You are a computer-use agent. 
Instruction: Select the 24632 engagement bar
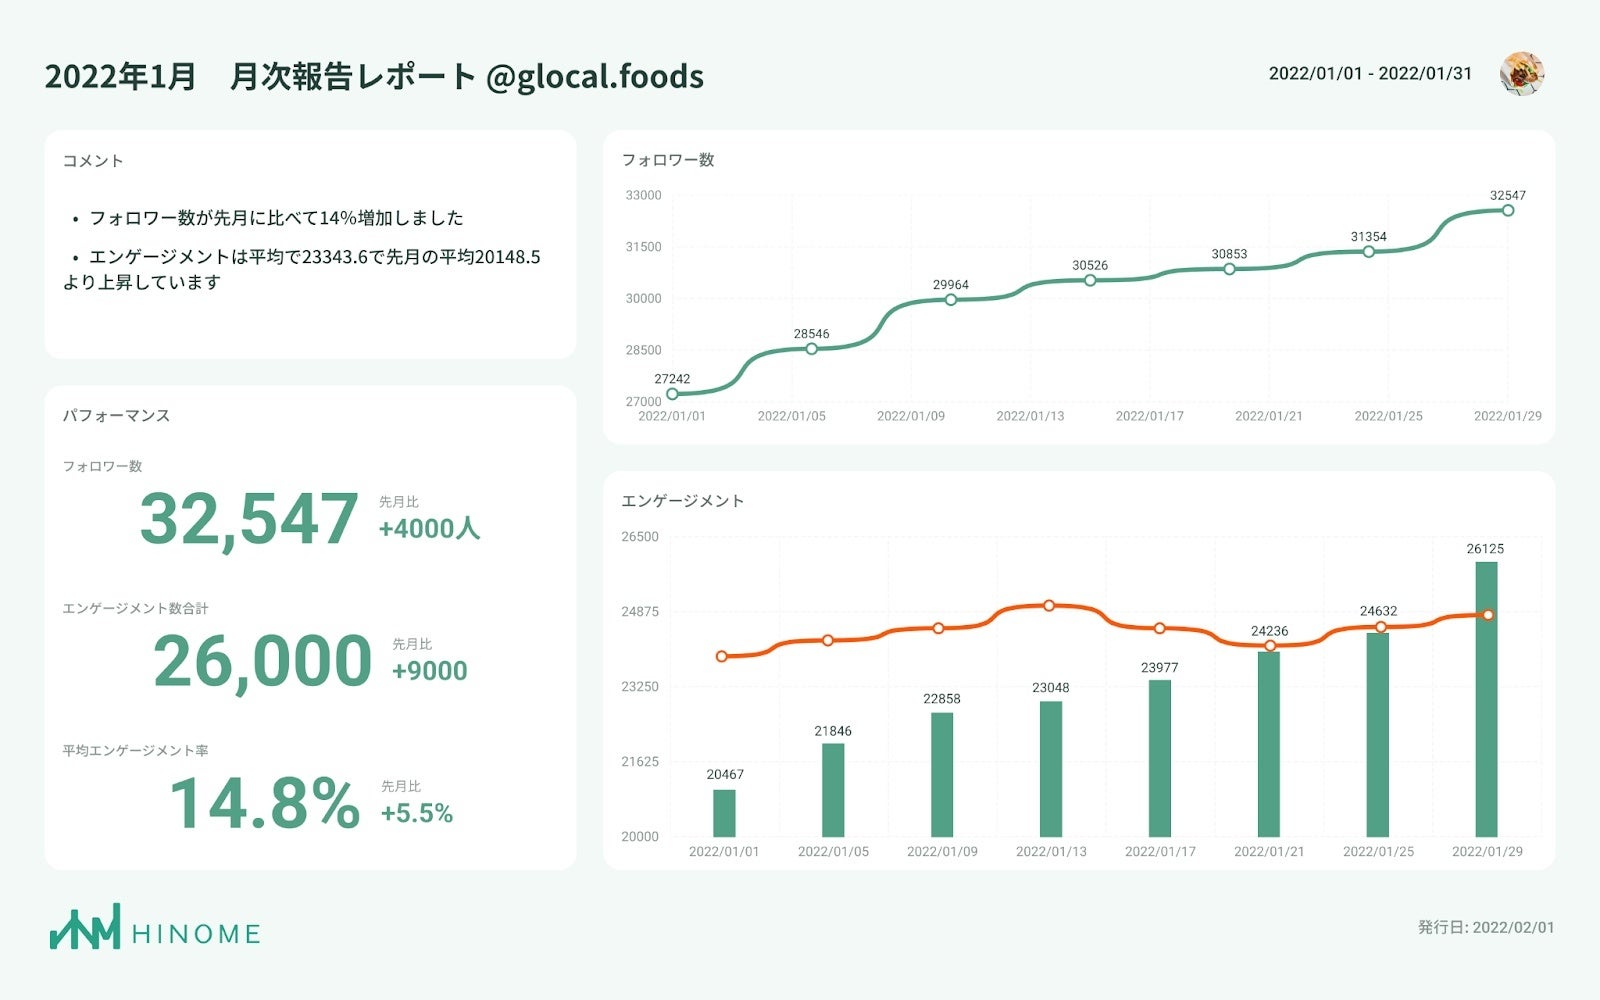click(1378, 735)
